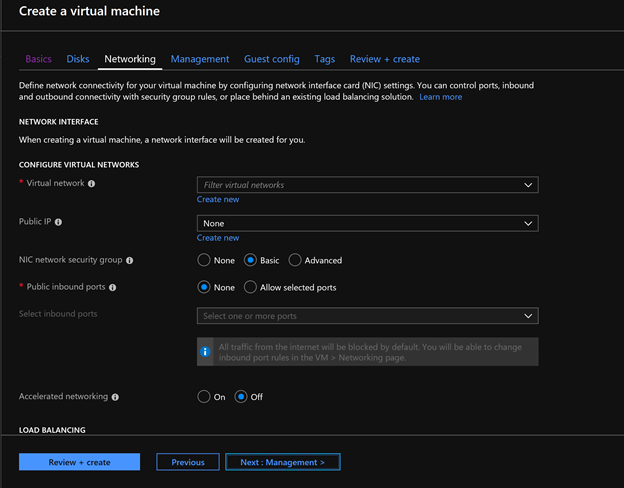Click the Select inbound ports label
Image resolution: width=624 pixels, height=488 pixels.
pos(58,314)
